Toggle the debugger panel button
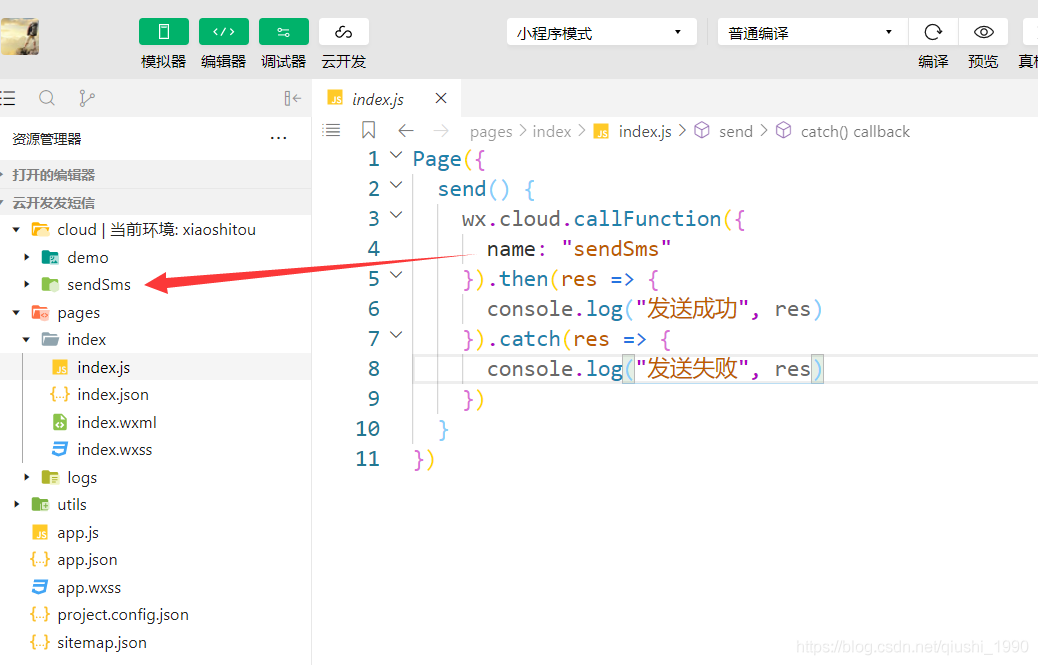Screen dimensions: 1038x665 point(283,32)
